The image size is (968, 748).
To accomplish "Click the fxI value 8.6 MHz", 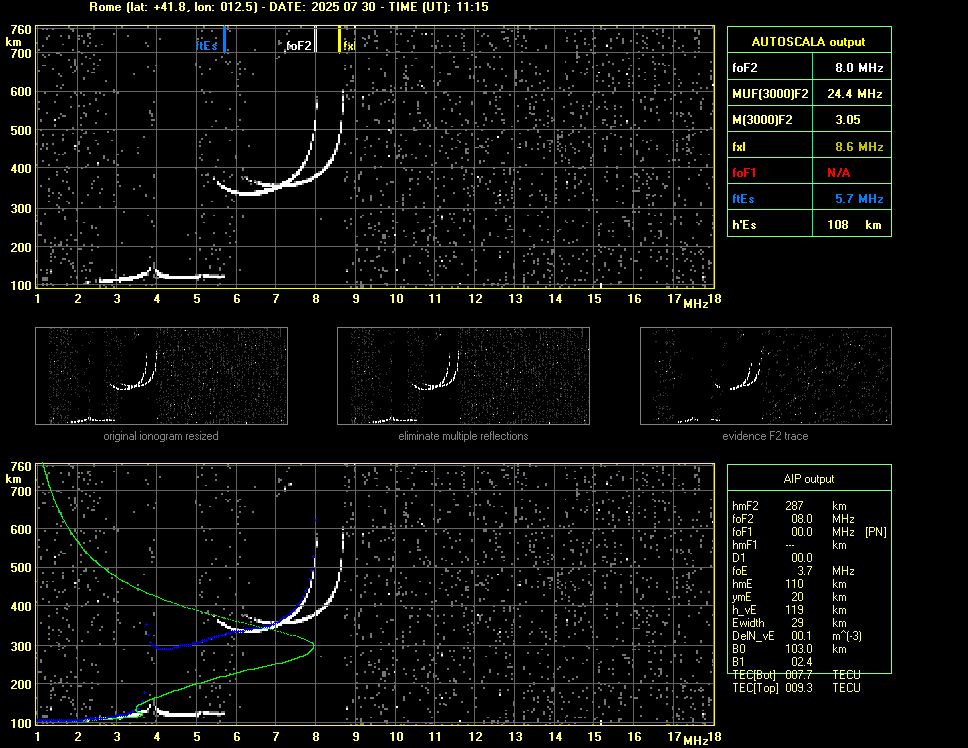I will point(859,147).
